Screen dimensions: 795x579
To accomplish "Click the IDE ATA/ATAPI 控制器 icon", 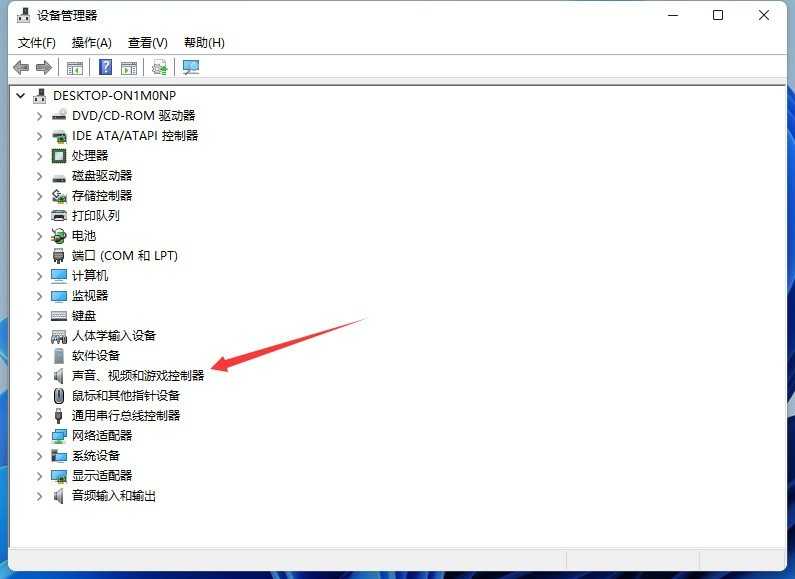I will click(x=59, y=136).
